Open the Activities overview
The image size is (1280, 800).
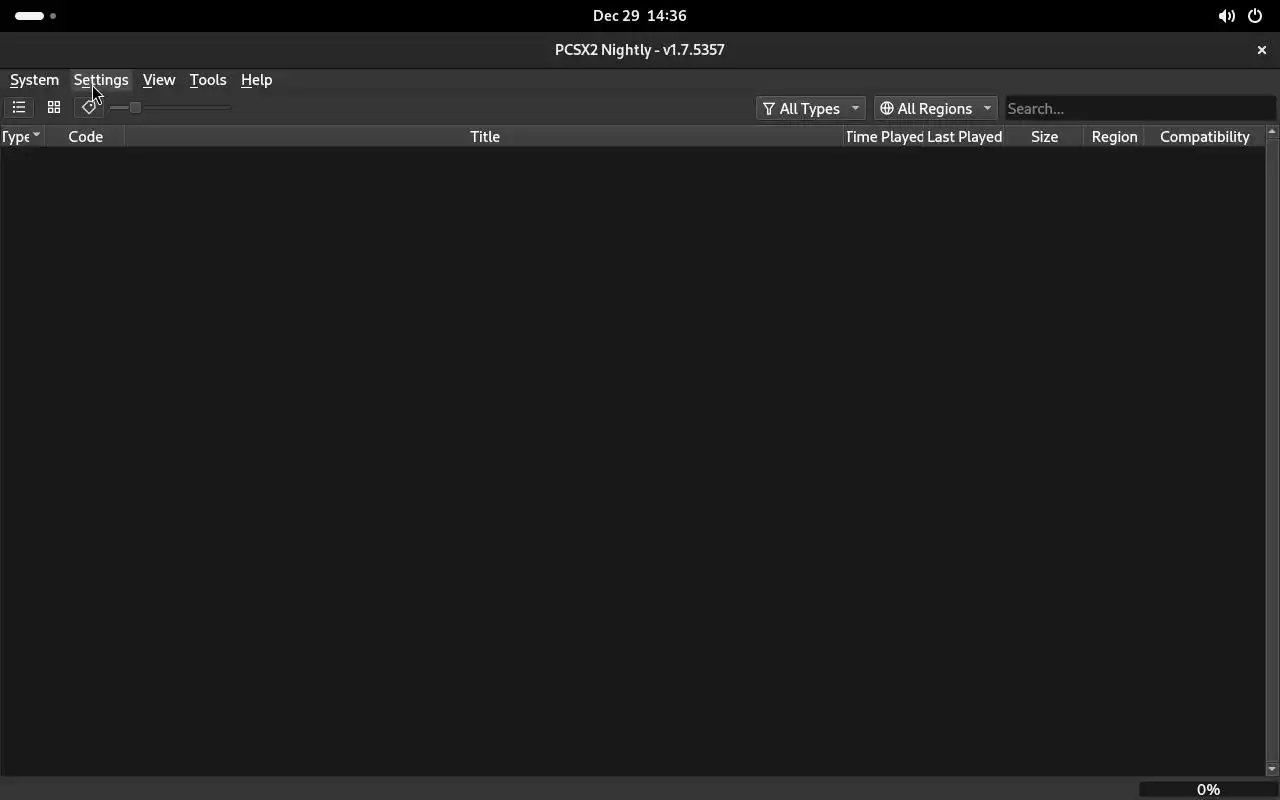[36, 16]
